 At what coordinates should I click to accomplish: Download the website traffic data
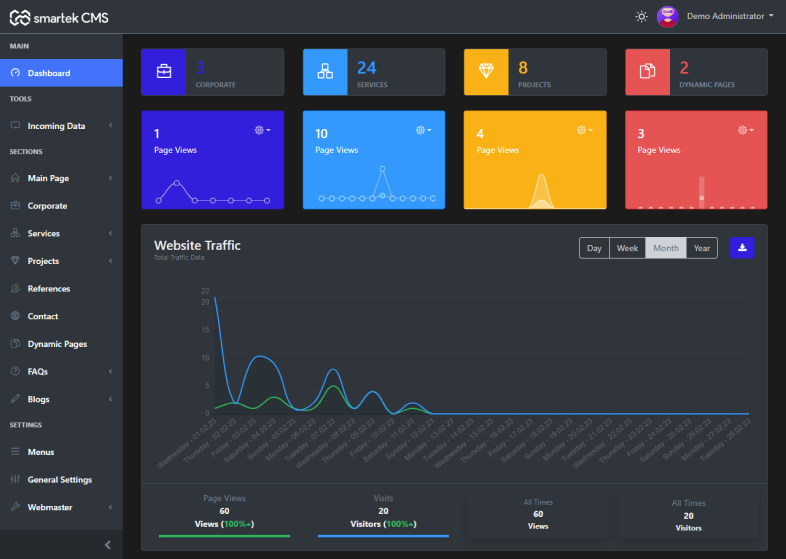(742, 248)
